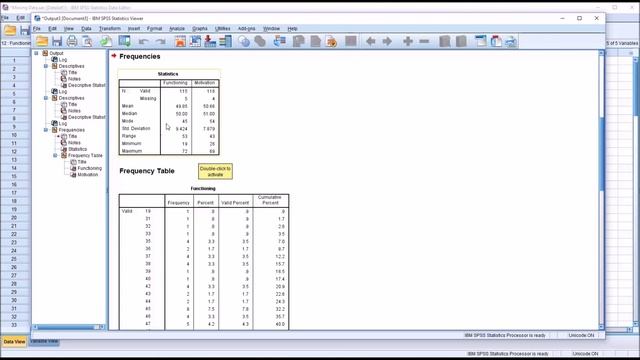Open the View menu
This screenshot has height=360, width=640.
[x=69, y=29]
